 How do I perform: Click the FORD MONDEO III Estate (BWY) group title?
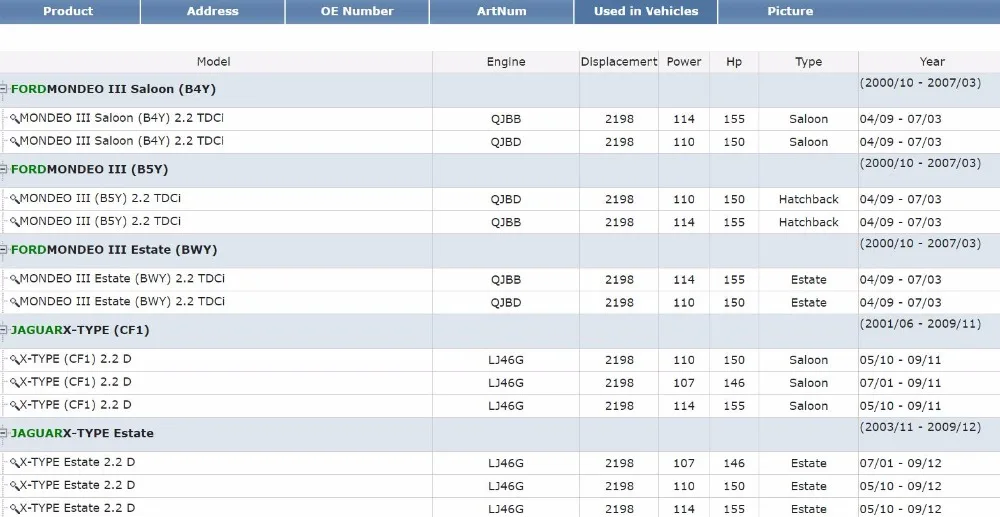tap(114, 250)
